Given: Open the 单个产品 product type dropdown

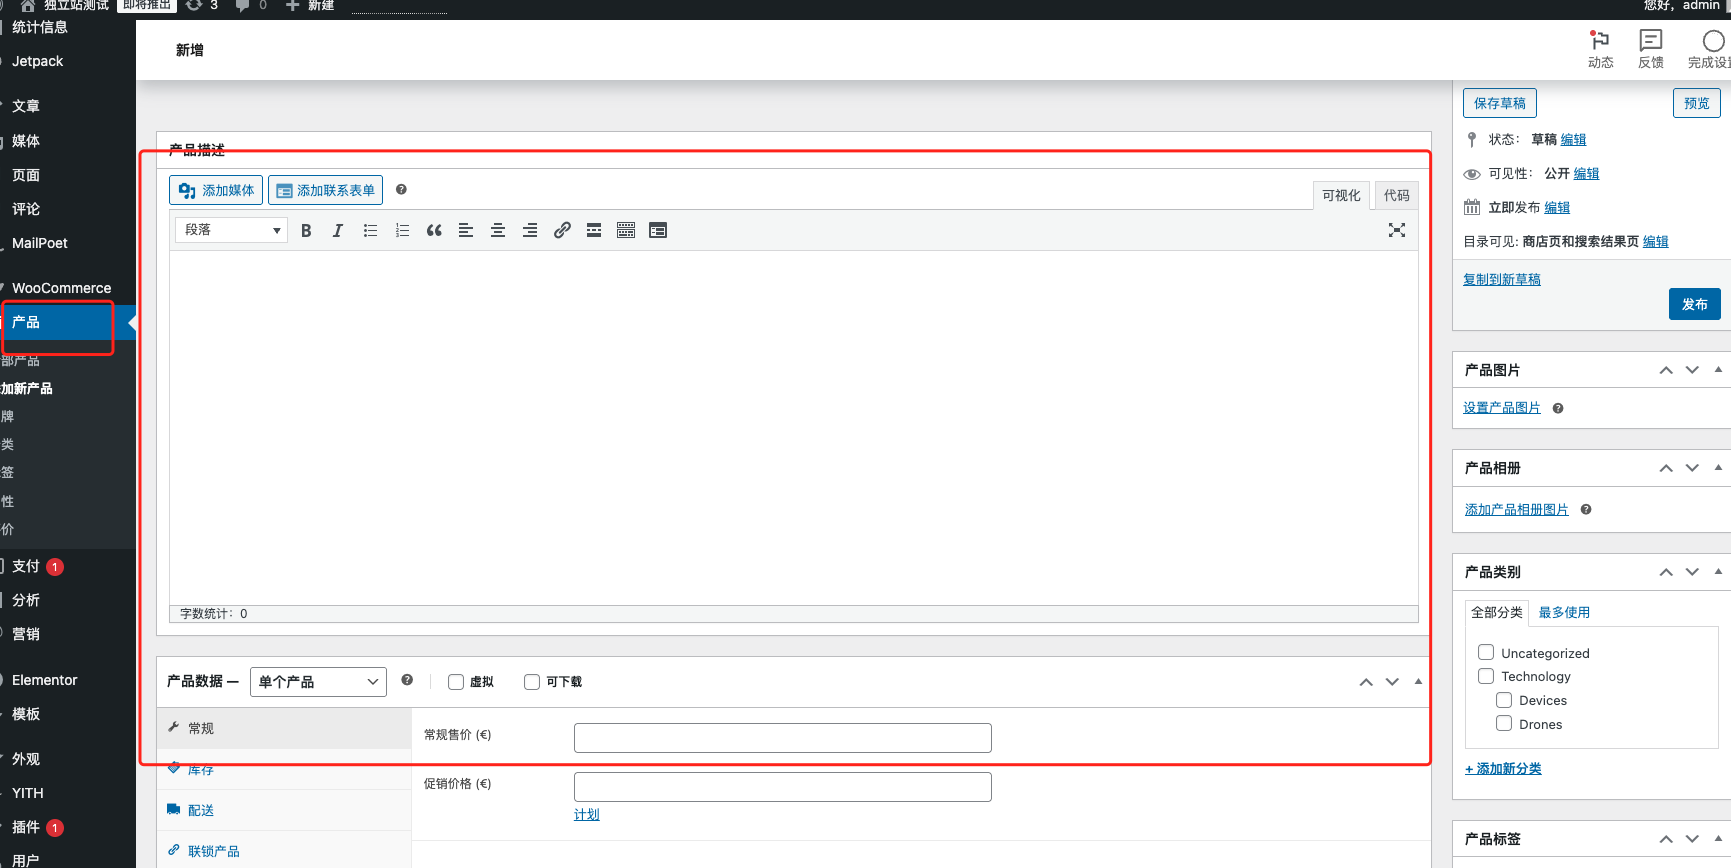Looking at the screenshot, I should click(318, 682).
